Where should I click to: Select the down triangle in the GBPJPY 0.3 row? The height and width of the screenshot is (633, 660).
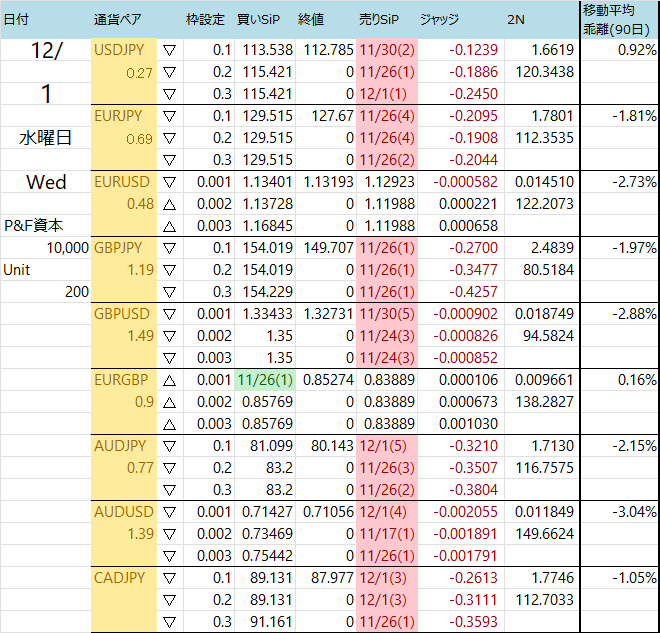(169, 293)
